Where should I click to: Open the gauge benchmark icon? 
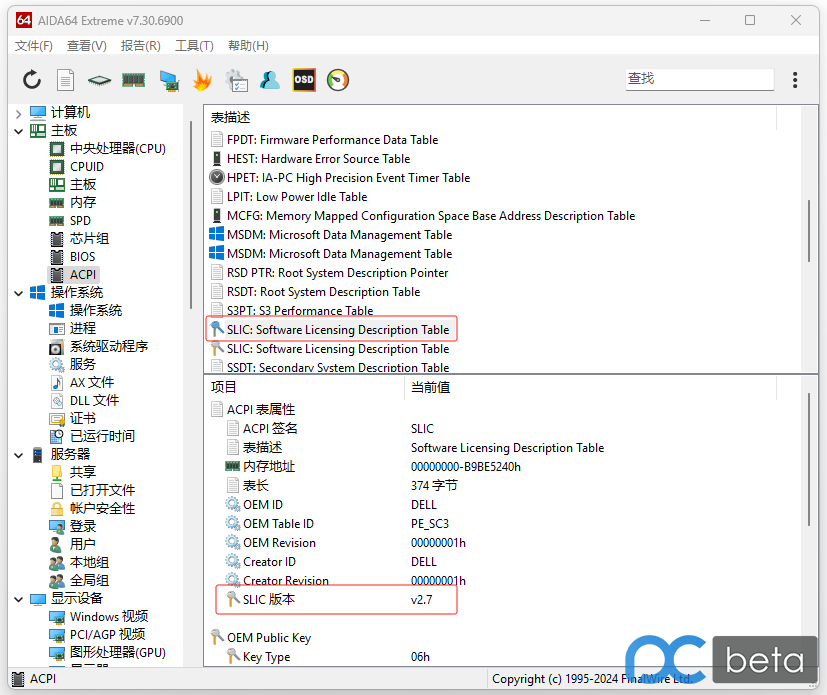tap(338, 80)
